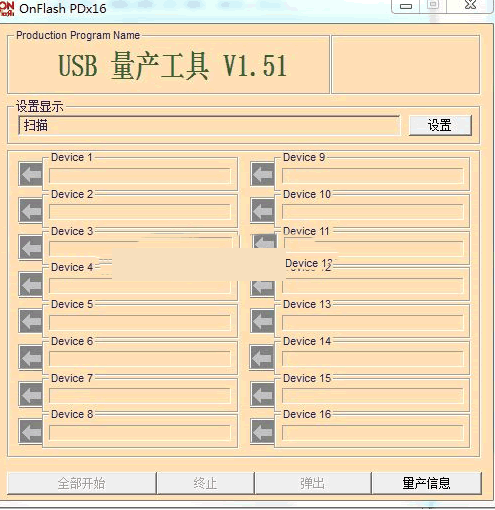This screenshot has height=510, width=495.
Task: Click the OnFlash logo in title bar
Action: (7, 8)
